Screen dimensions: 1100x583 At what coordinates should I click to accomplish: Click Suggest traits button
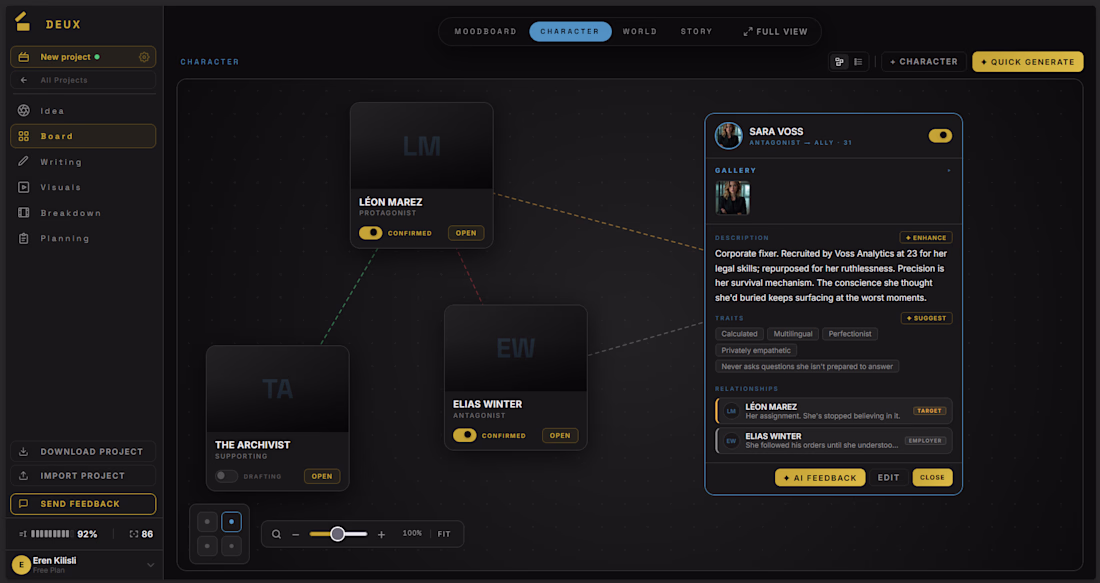tap(927, 319)
